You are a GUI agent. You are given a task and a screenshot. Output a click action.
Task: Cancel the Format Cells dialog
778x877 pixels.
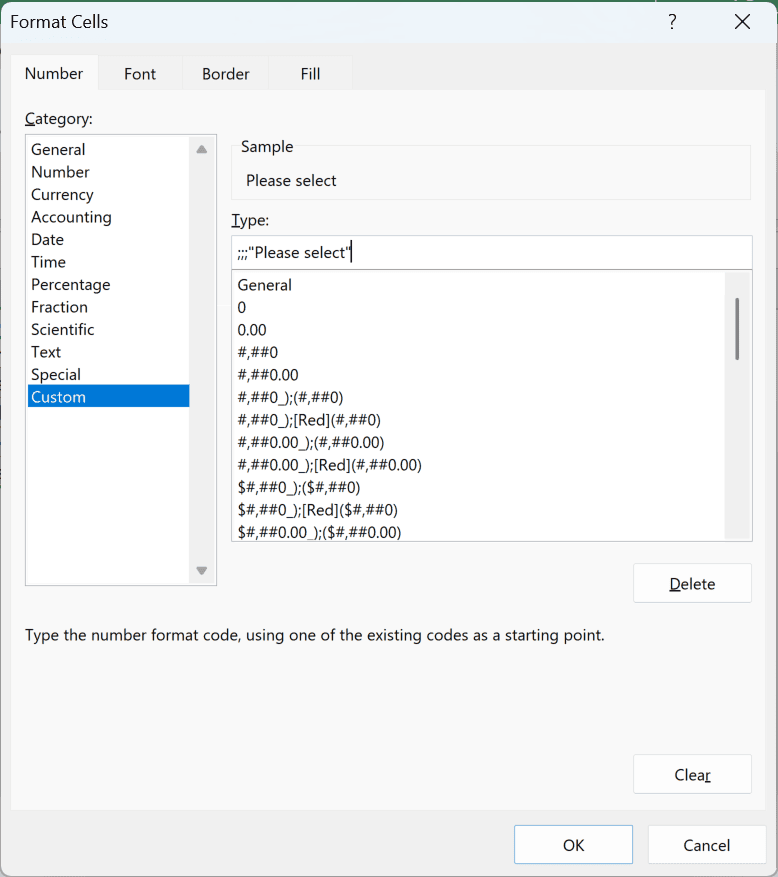(x=706, y=845)
